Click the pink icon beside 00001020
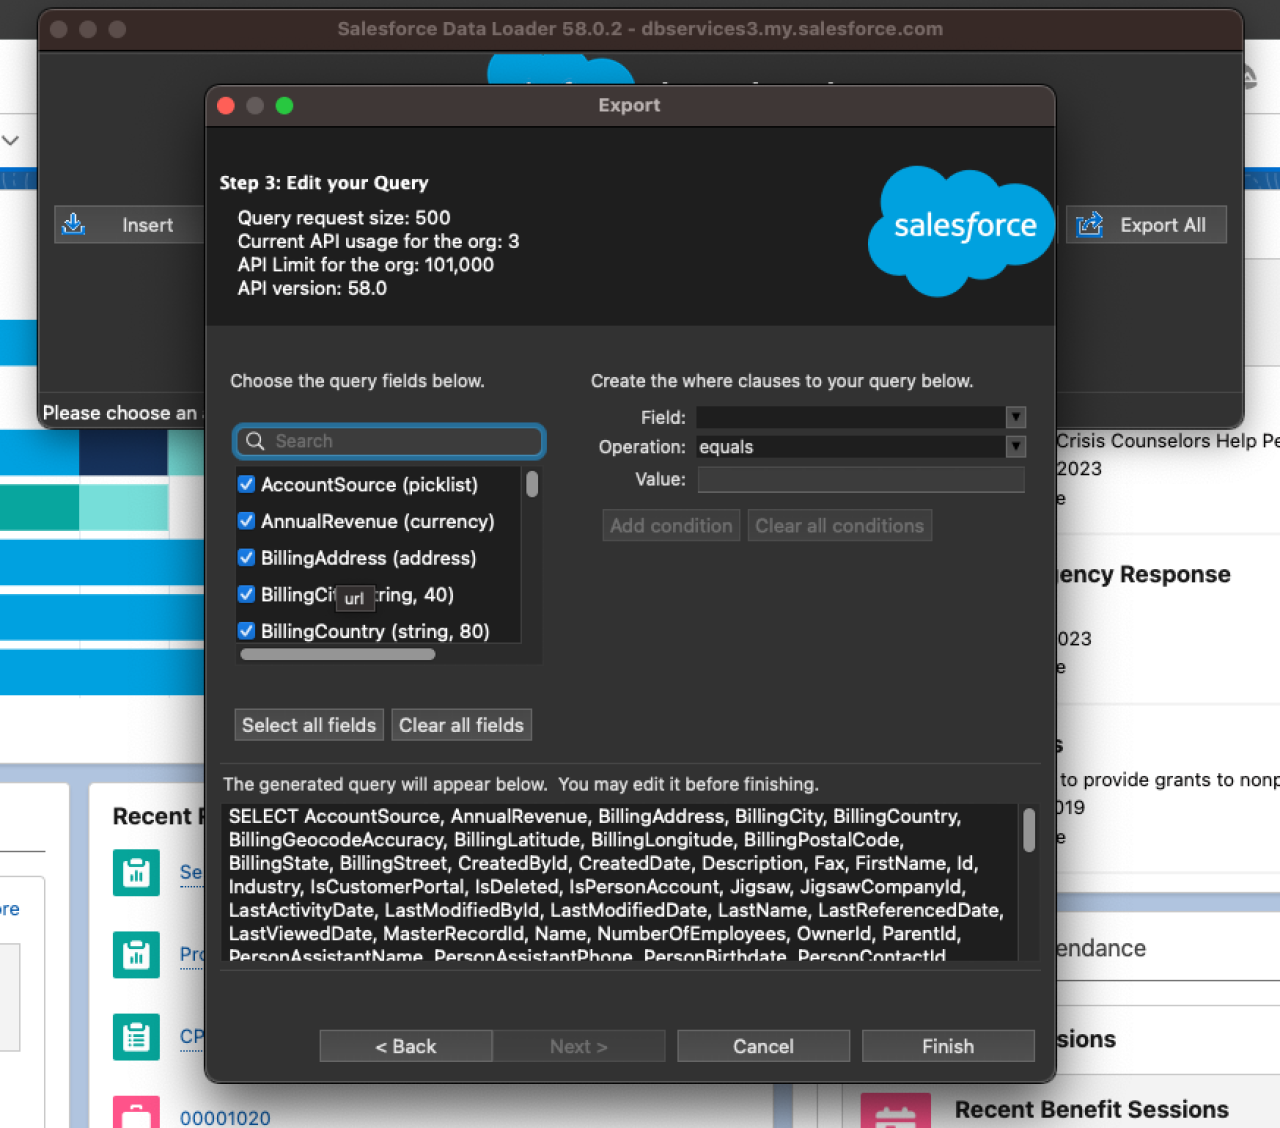This screenshot has height=1128, width=1280. coord(136,1112)
